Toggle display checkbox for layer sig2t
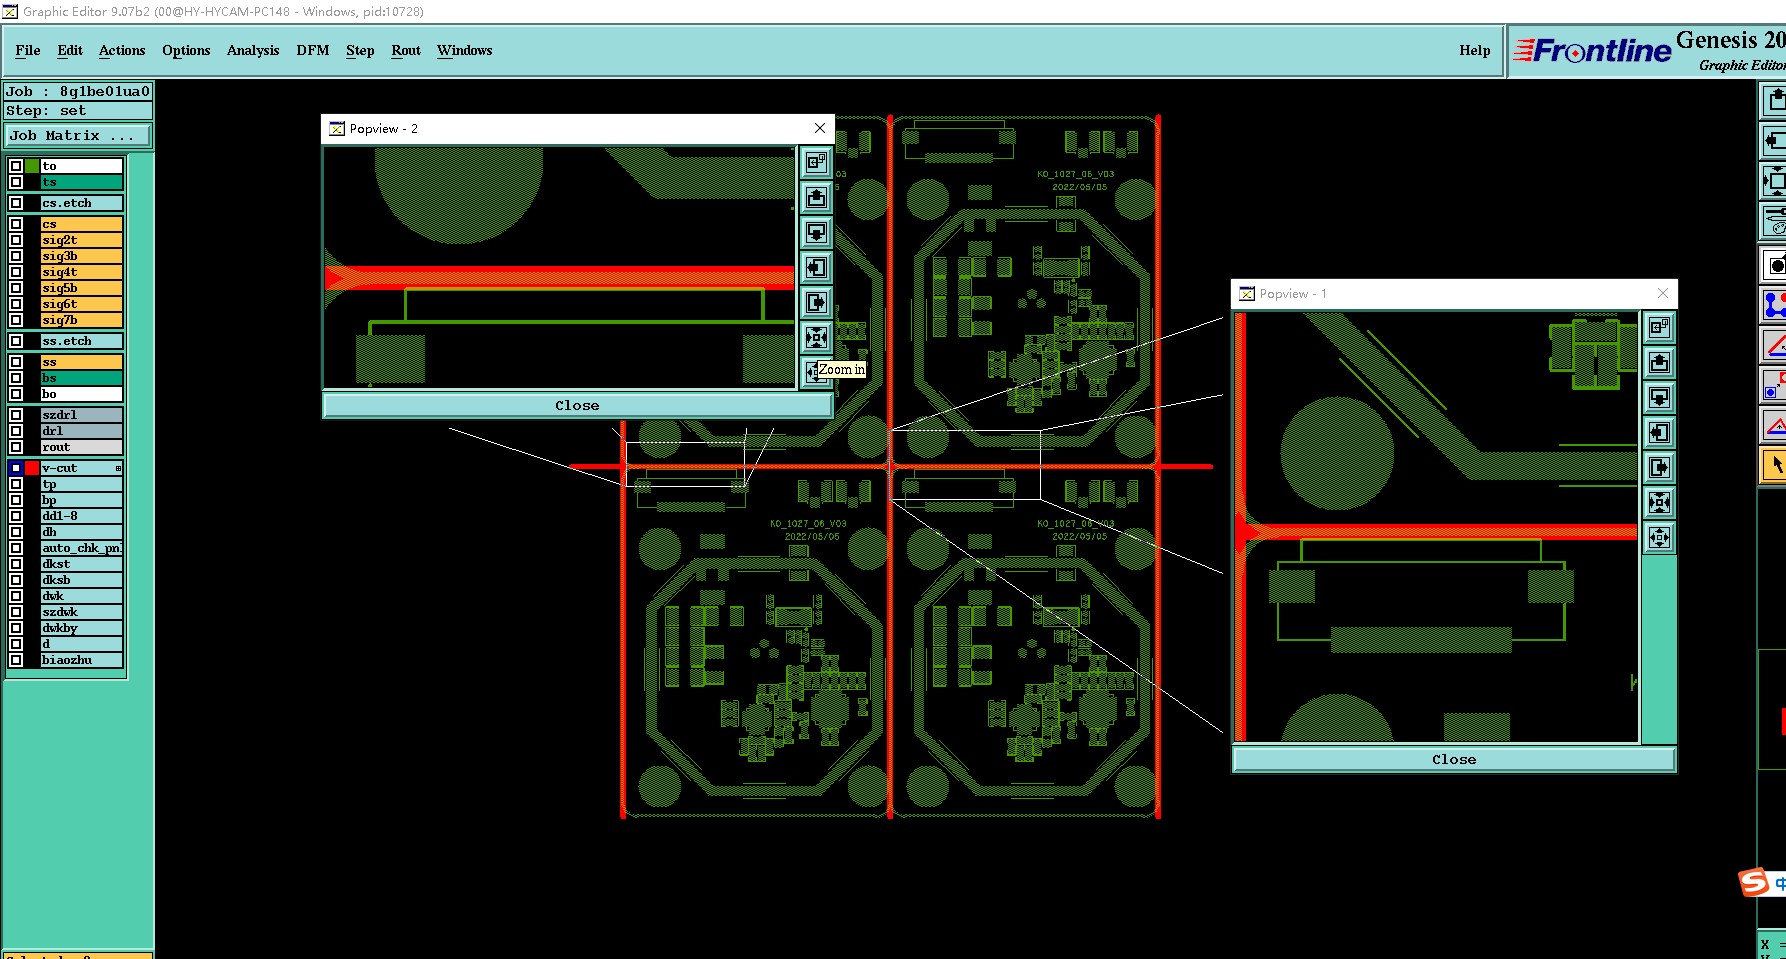The image size is (1786, 959). tap(16, 240)
